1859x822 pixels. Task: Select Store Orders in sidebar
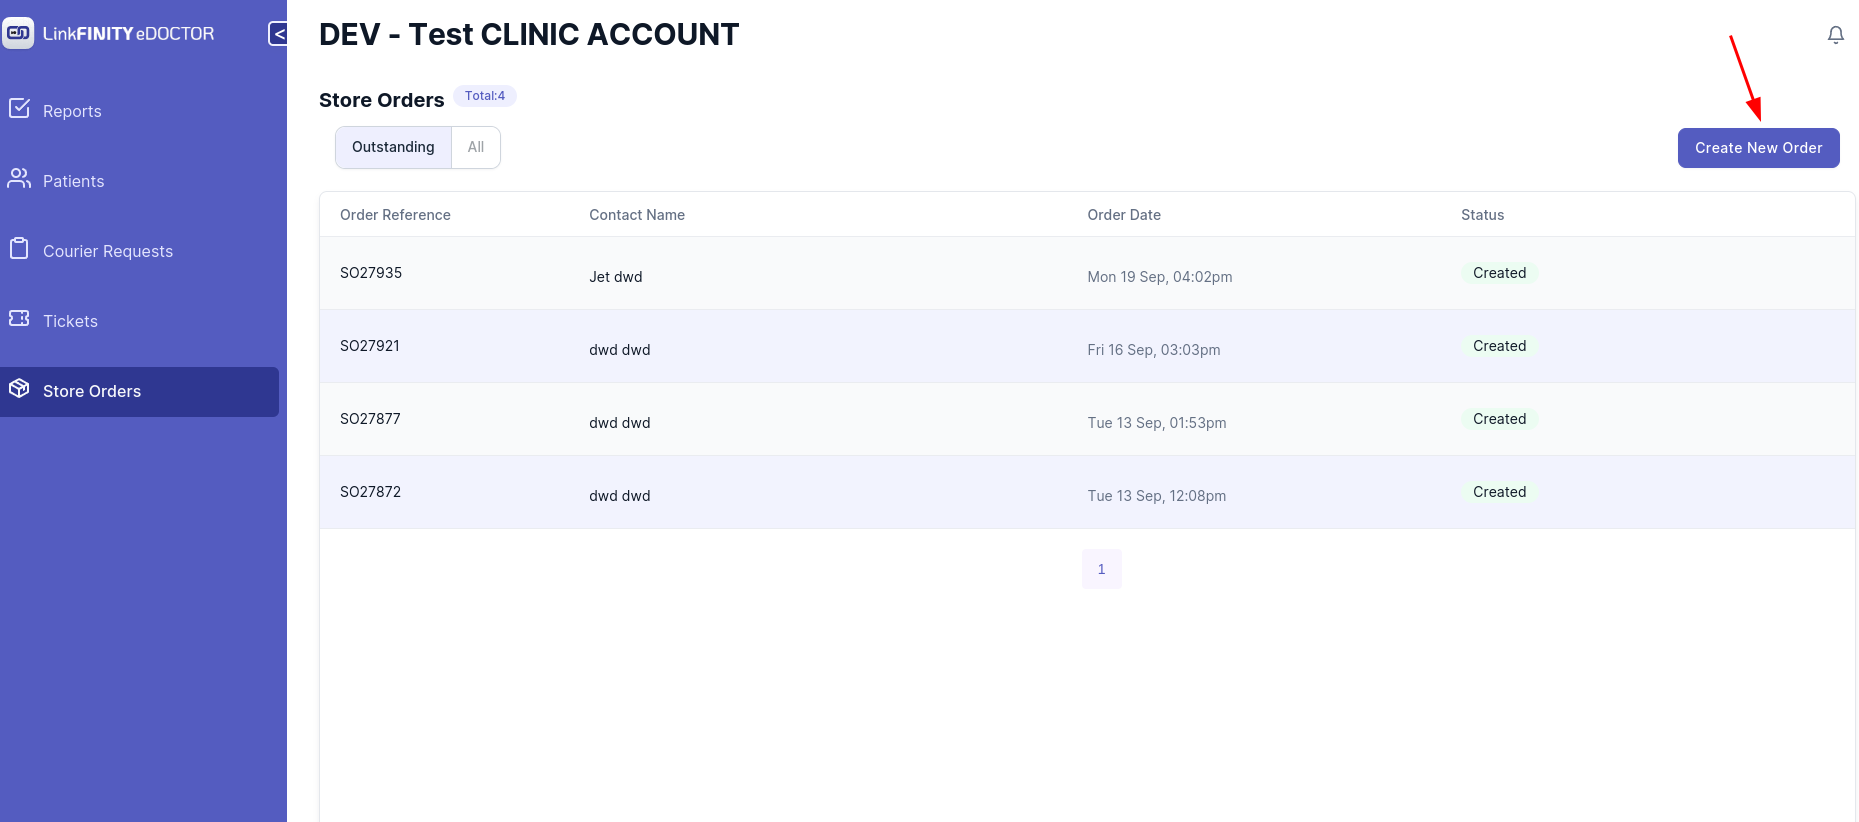139,391
